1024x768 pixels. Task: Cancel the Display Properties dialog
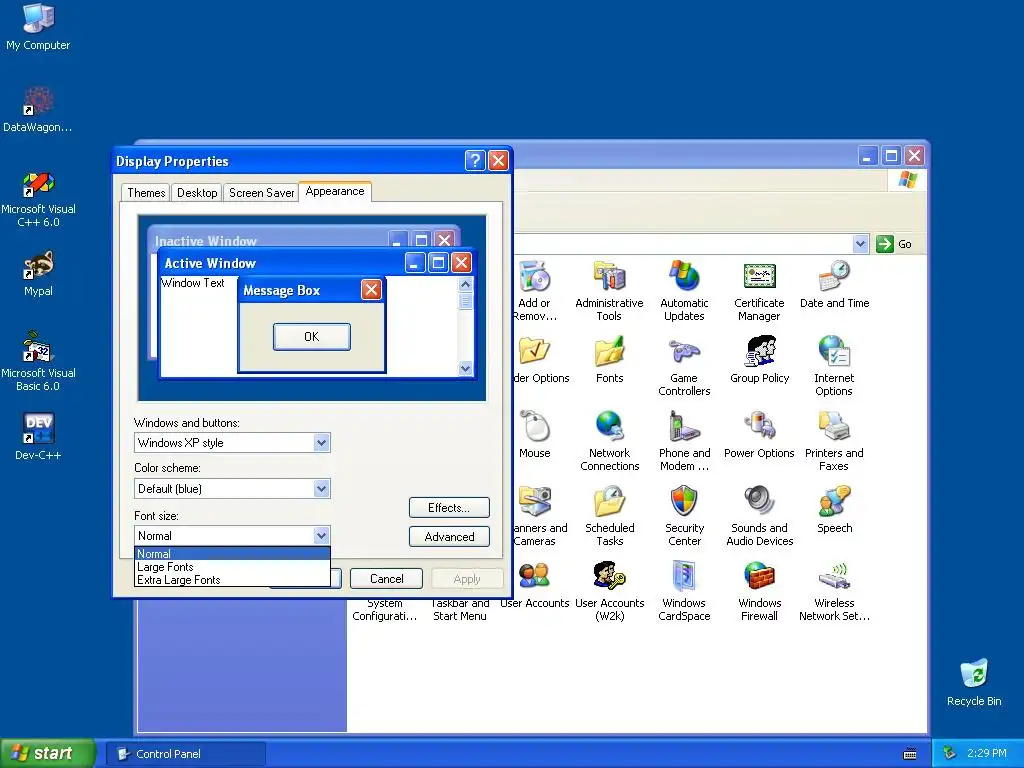[x=386, y=579]
